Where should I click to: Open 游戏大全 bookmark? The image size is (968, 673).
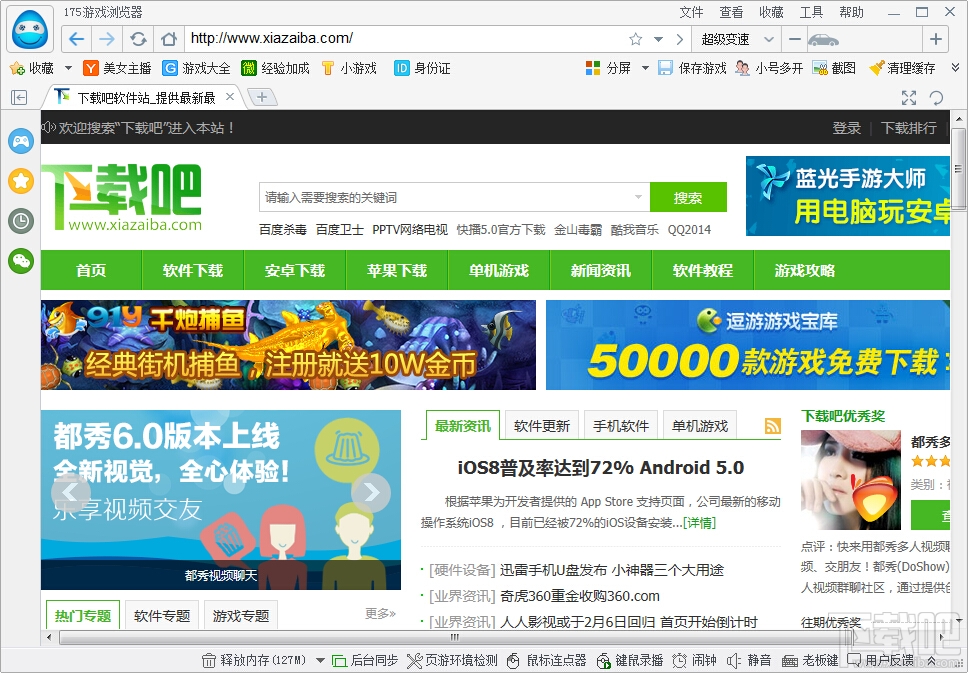[196, 68]
